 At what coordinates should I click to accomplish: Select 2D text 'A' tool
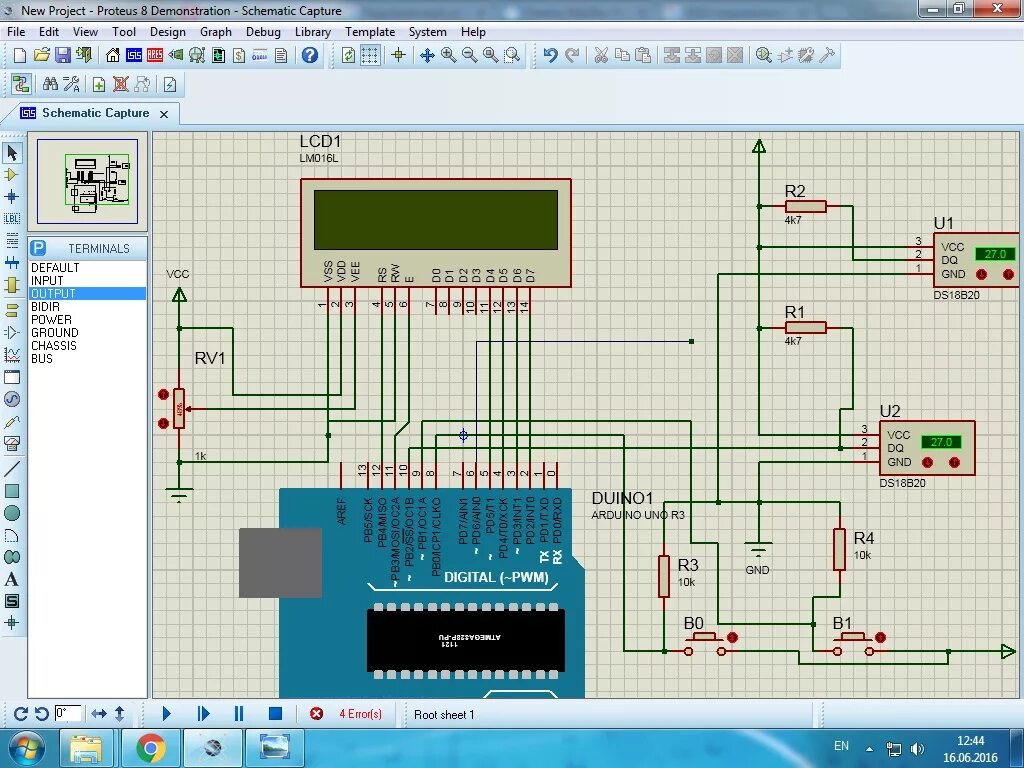tap(12, 579)
